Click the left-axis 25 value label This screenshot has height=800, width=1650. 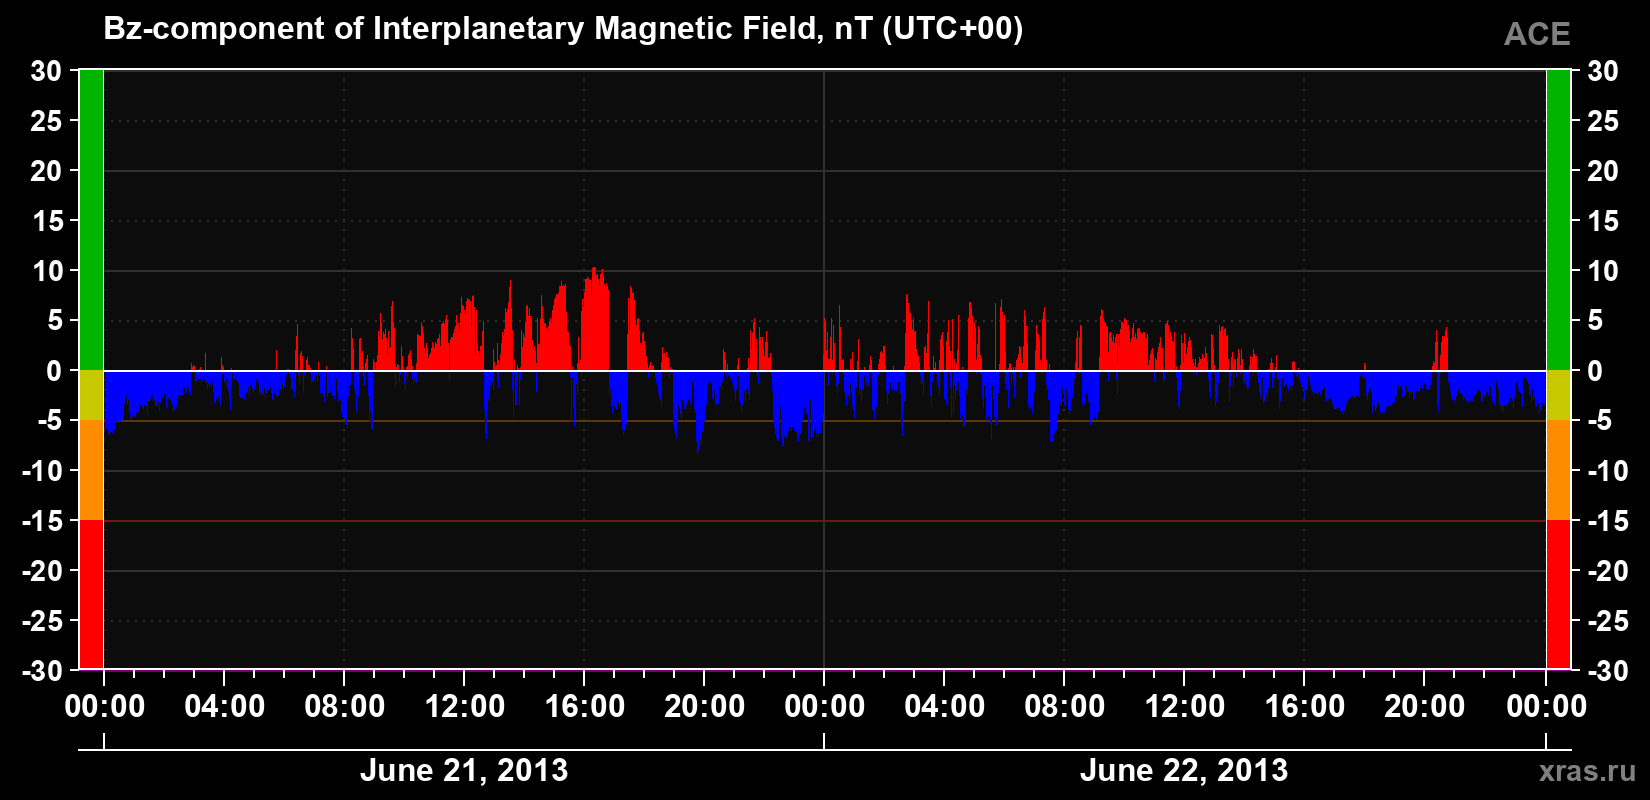(46, 121)
